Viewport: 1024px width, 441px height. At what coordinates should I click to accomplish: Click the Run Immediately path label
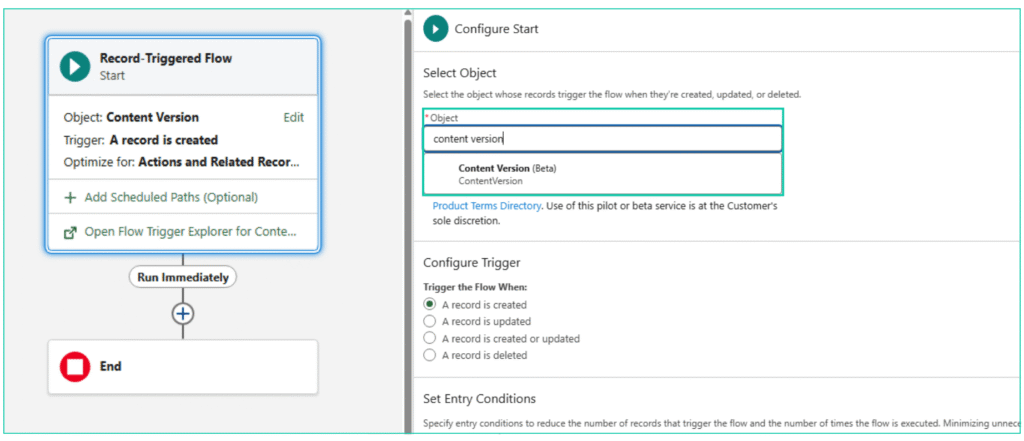click(182, 277)
